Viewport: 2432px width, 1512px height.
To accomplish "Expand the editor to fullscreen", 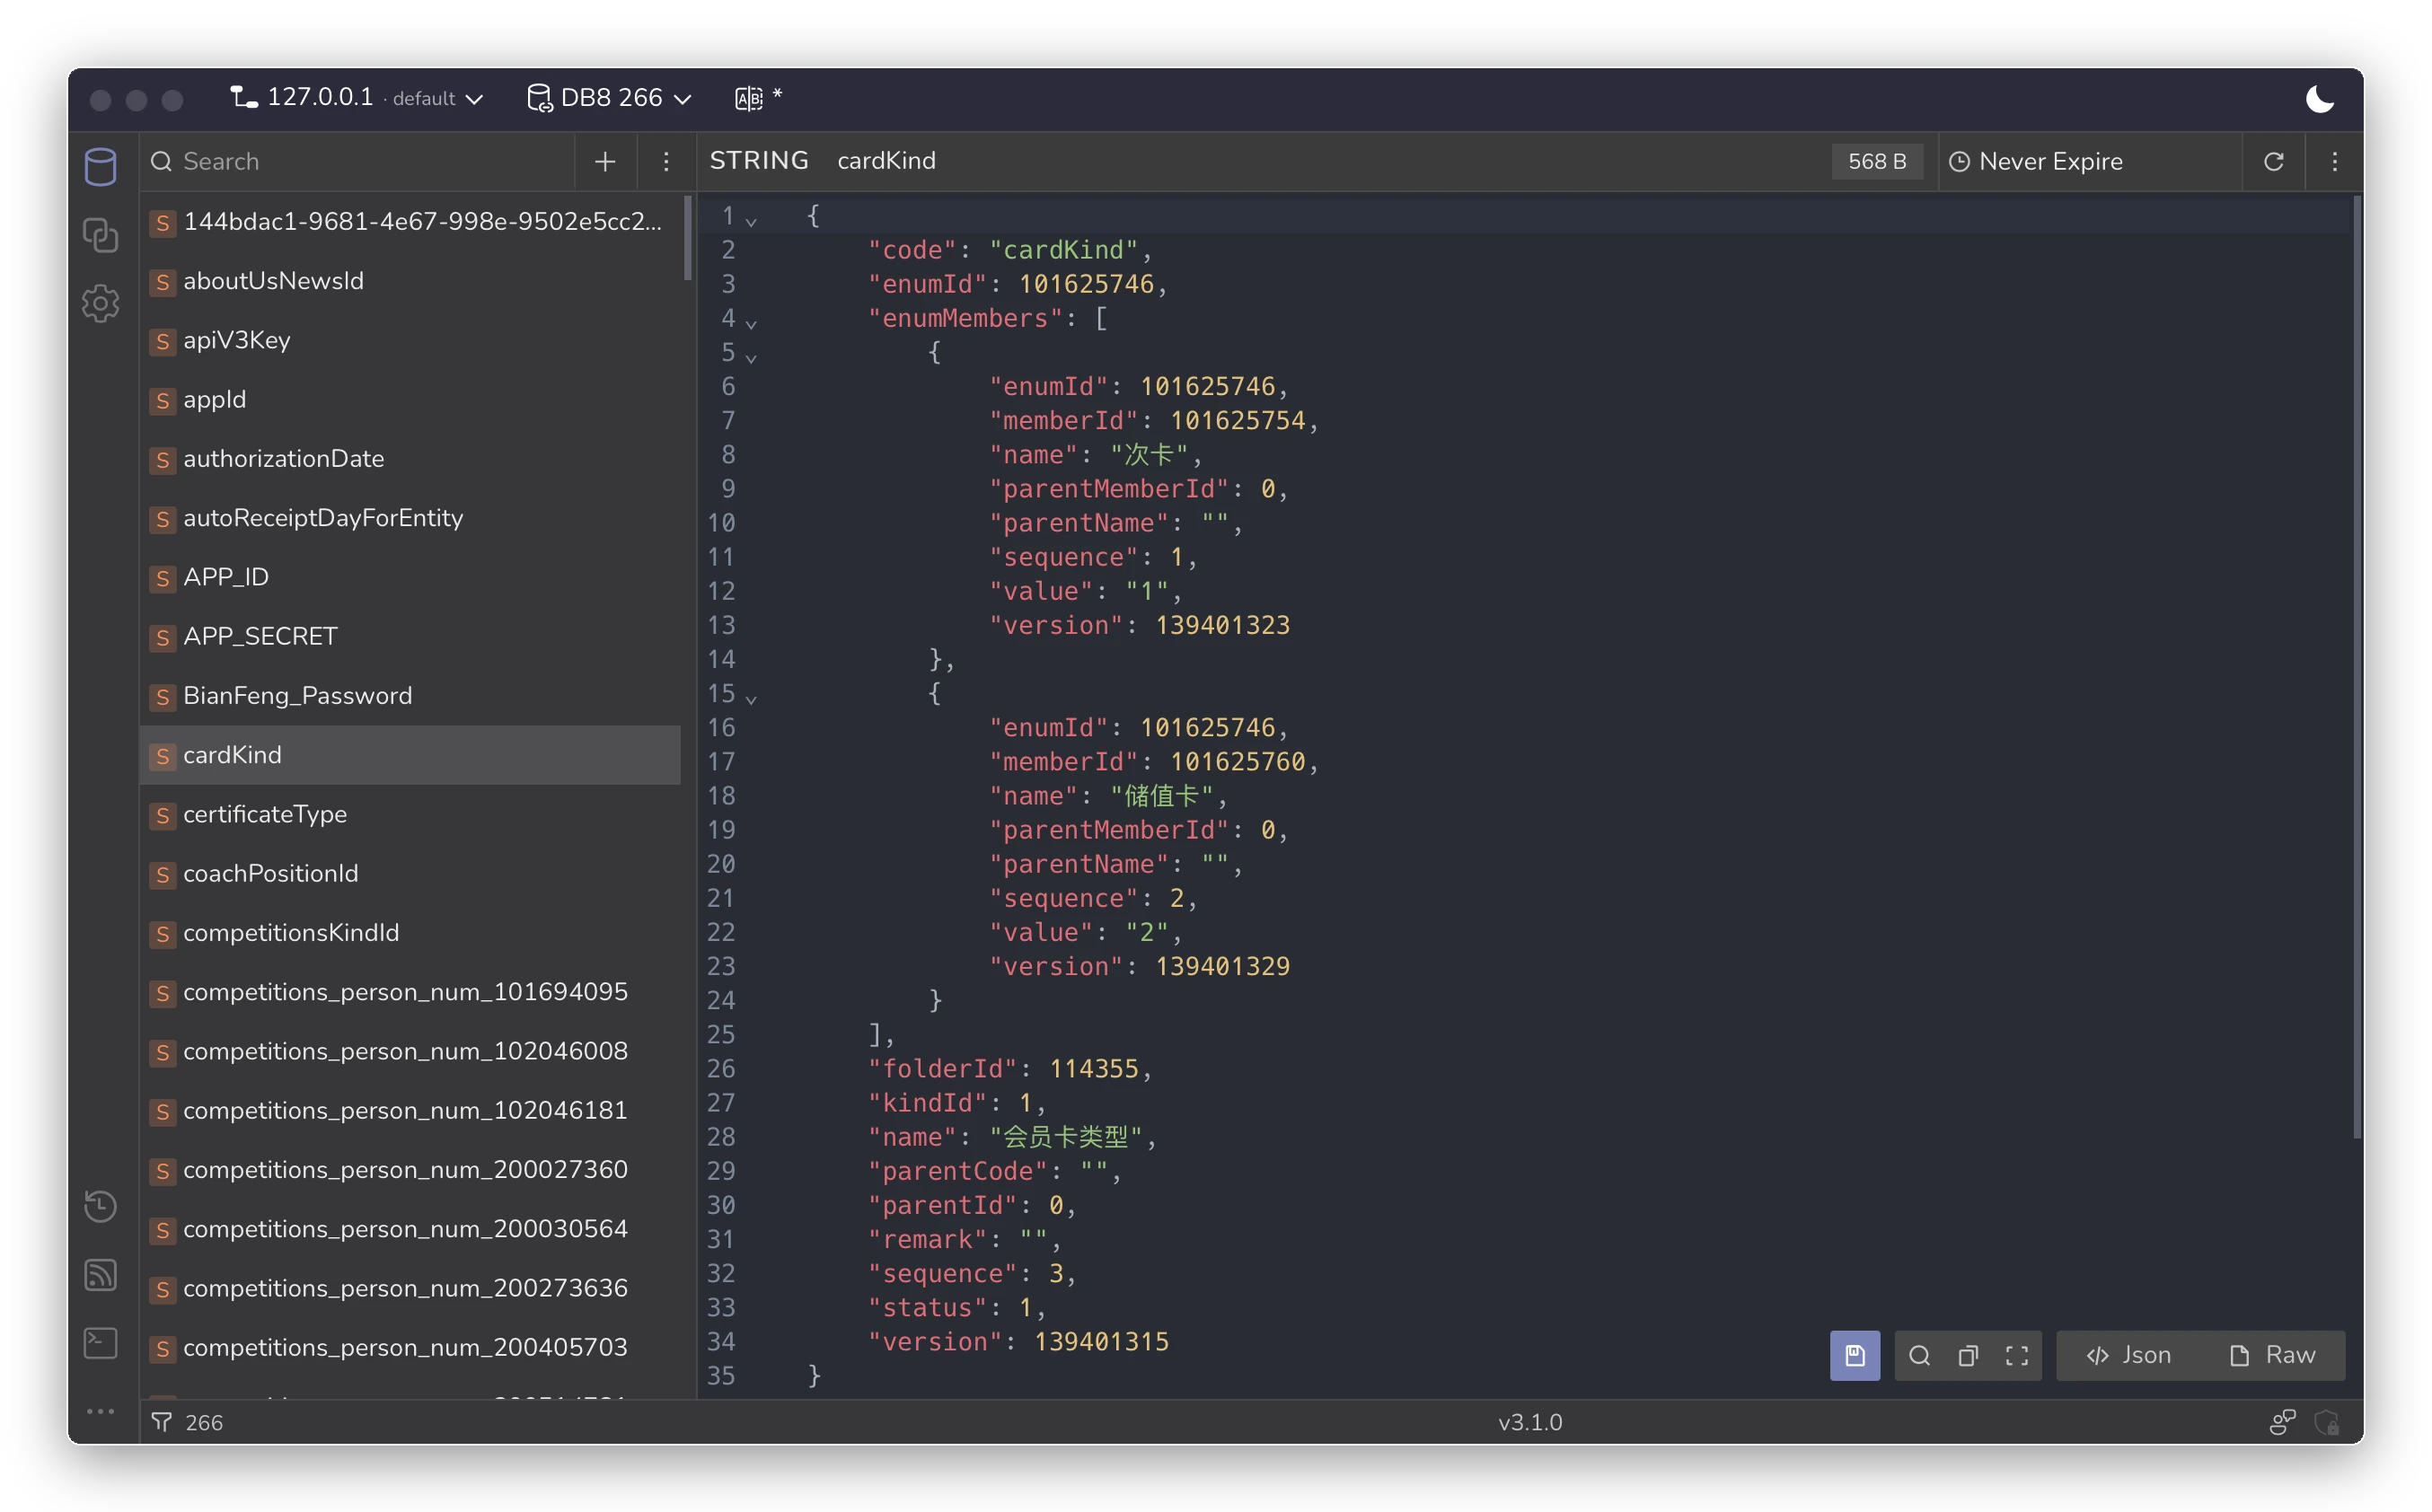I will click(x=2017, y=1355).
